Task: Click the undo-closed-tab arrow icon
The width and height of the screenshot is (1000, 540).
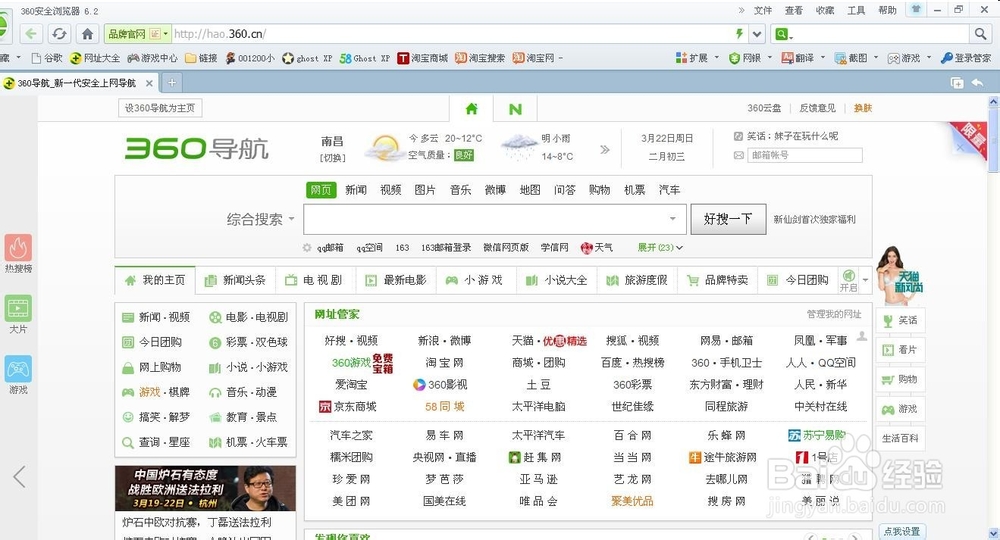Action: point(977,82)
